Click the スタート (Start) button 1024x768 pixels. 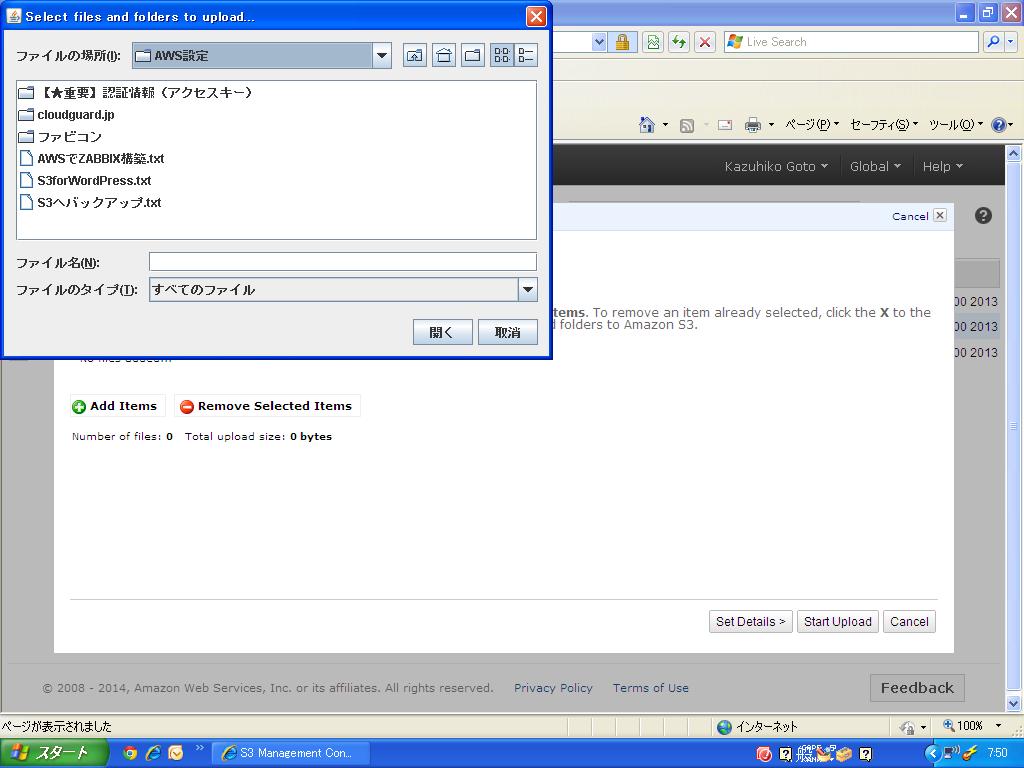(54, 753)
